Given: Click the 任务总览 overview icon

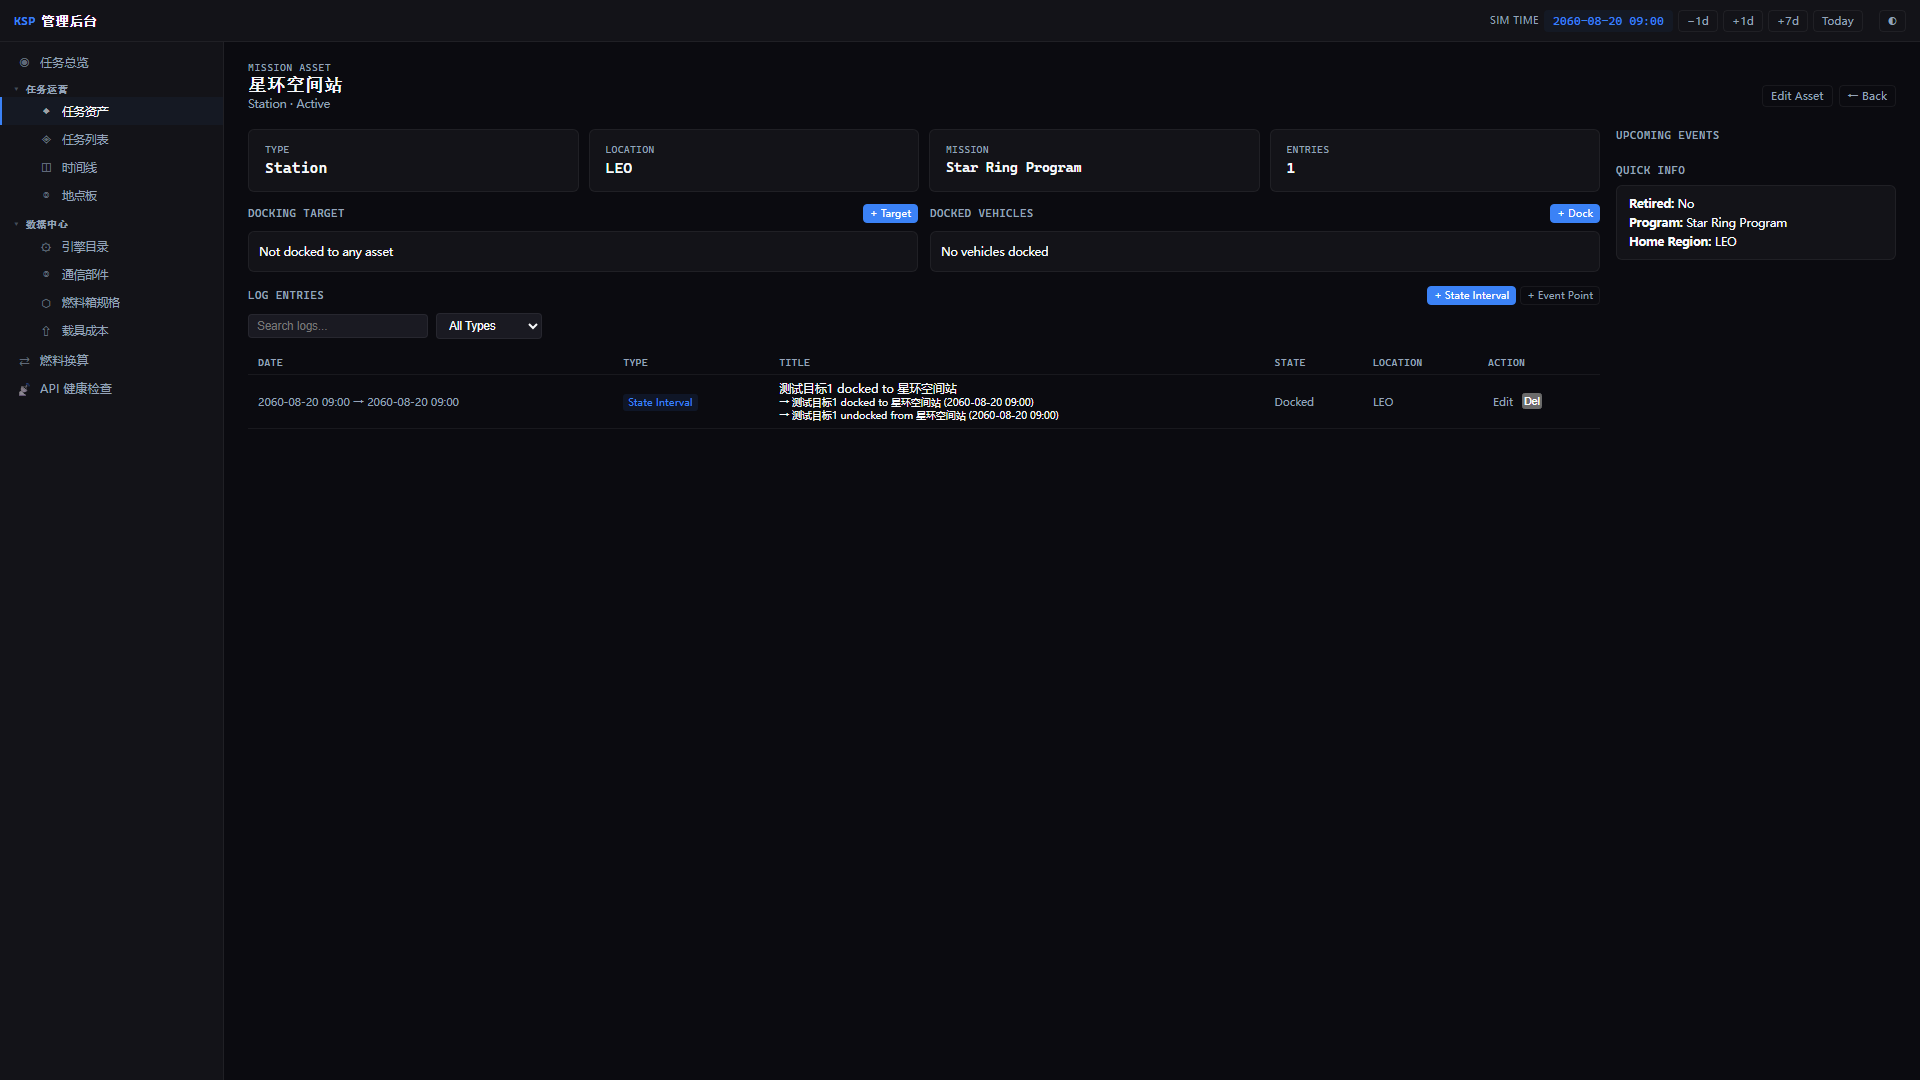Looking at the screenshot, I should (24, 62).
